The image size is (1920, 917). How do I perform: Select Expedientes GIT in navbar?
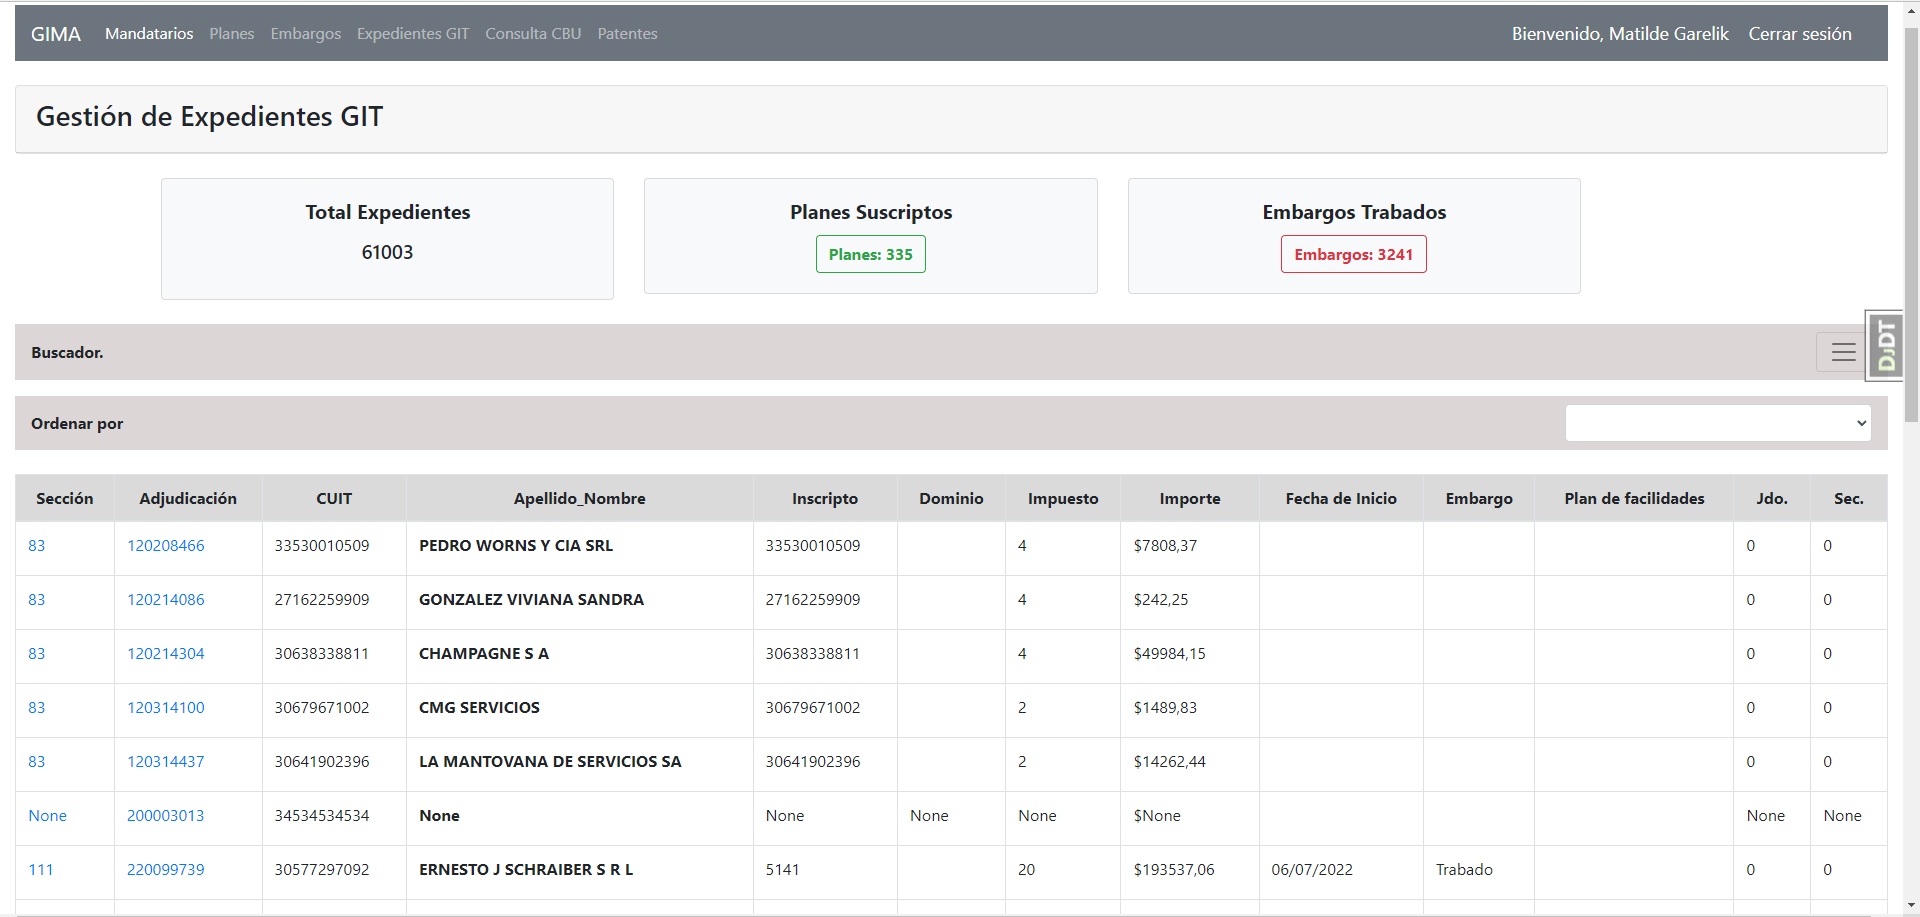point(413,34)
